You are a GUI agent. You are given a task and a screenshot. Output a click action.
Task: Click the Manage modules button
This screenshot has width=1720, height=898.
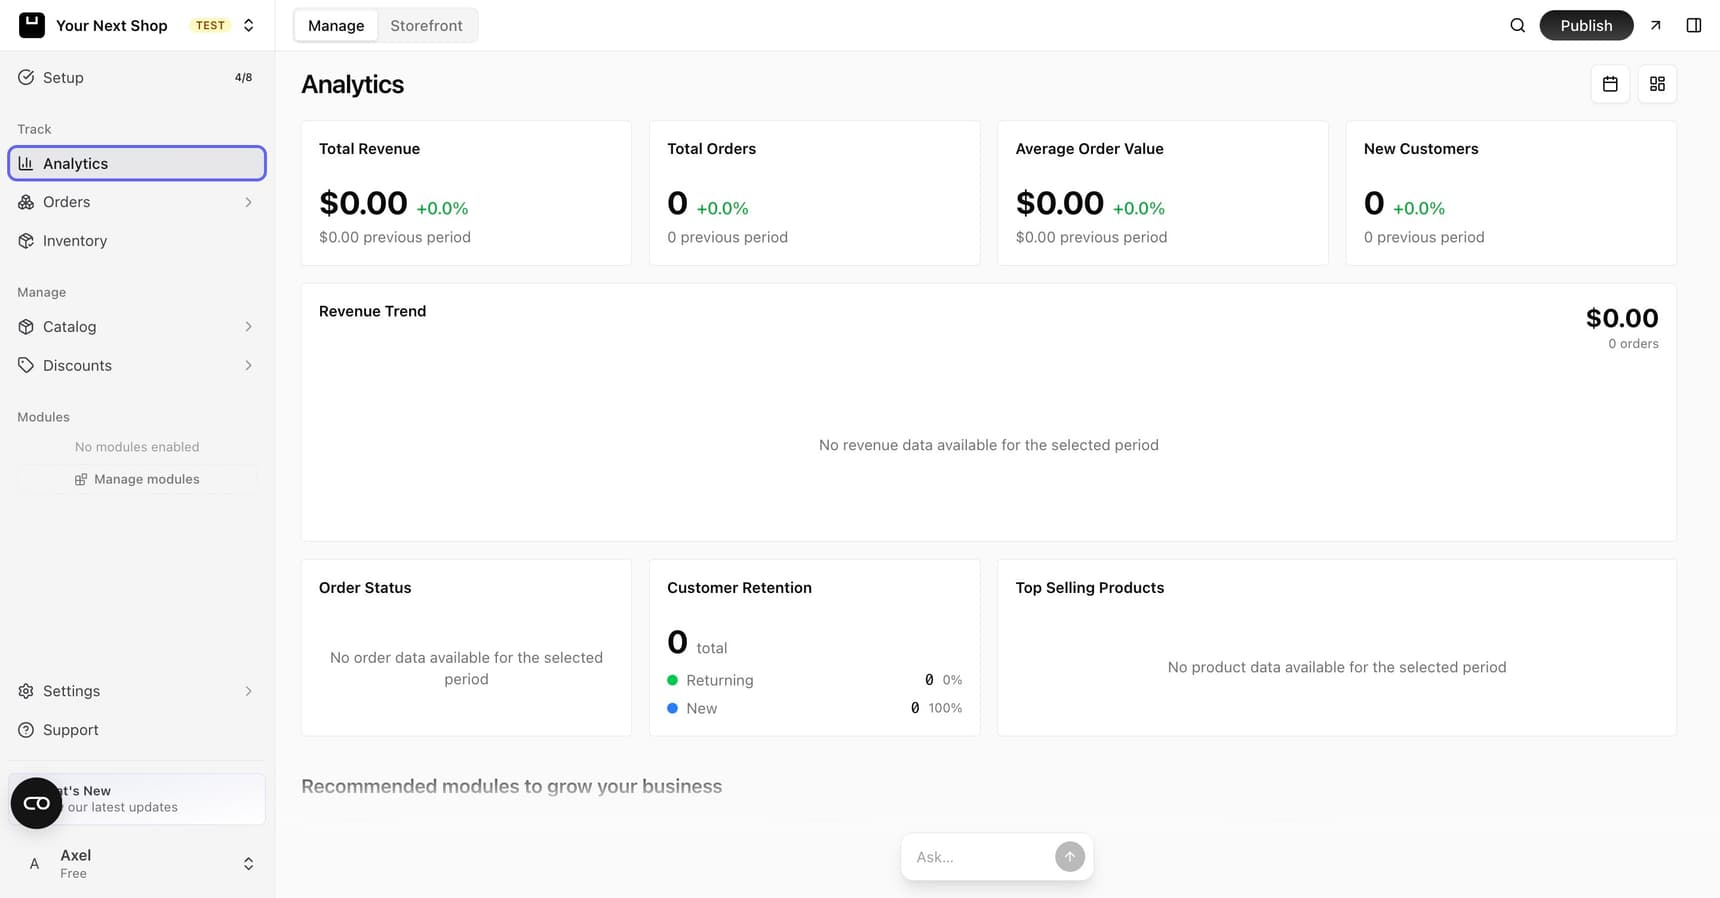pos(137,479)
